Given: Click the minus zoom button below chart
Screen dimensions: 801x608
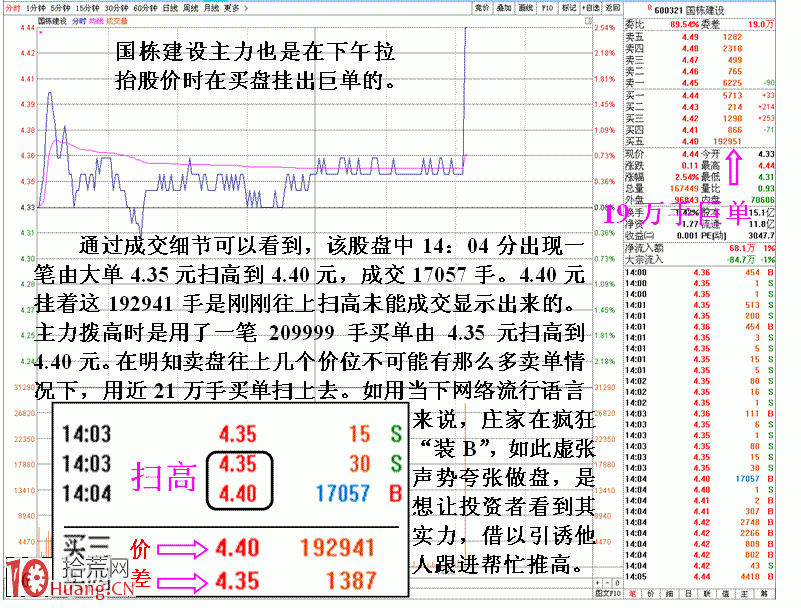Looking at the screenshot, I should click(607, 582).
